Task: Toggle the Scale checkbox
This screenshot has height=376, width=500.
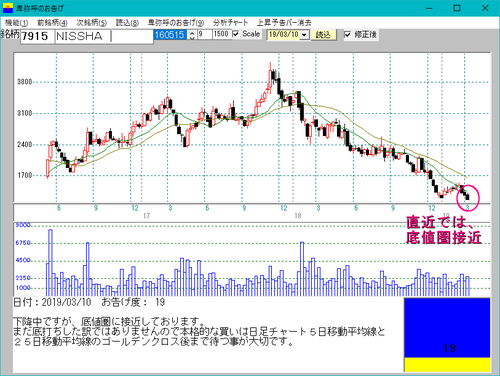Action: pos(236,34)
